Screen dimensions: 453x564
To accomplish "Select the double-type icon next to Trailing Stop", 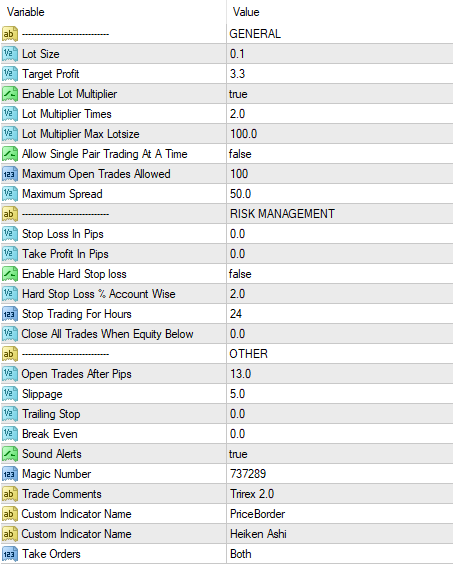I will 10,414.
